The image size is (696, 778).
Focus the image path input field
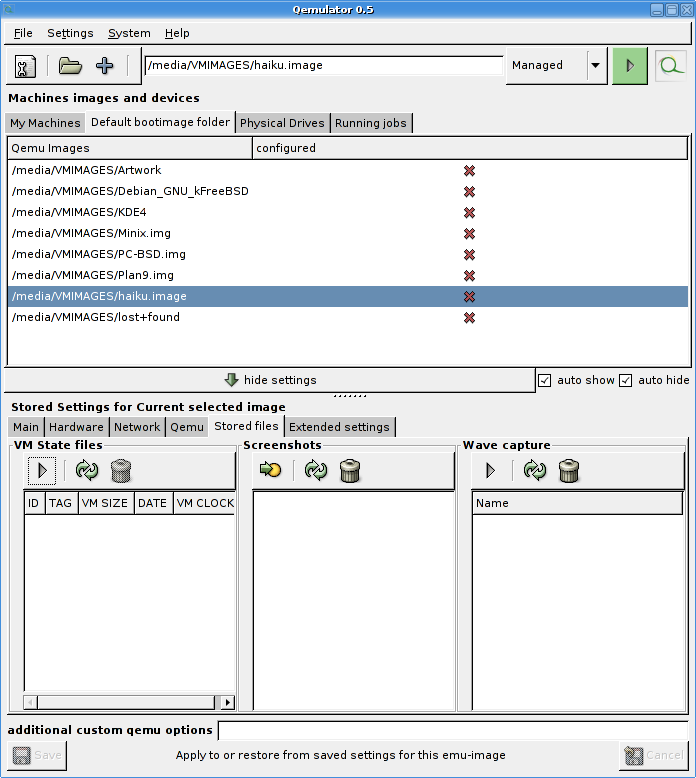click(x=324, y=65)
